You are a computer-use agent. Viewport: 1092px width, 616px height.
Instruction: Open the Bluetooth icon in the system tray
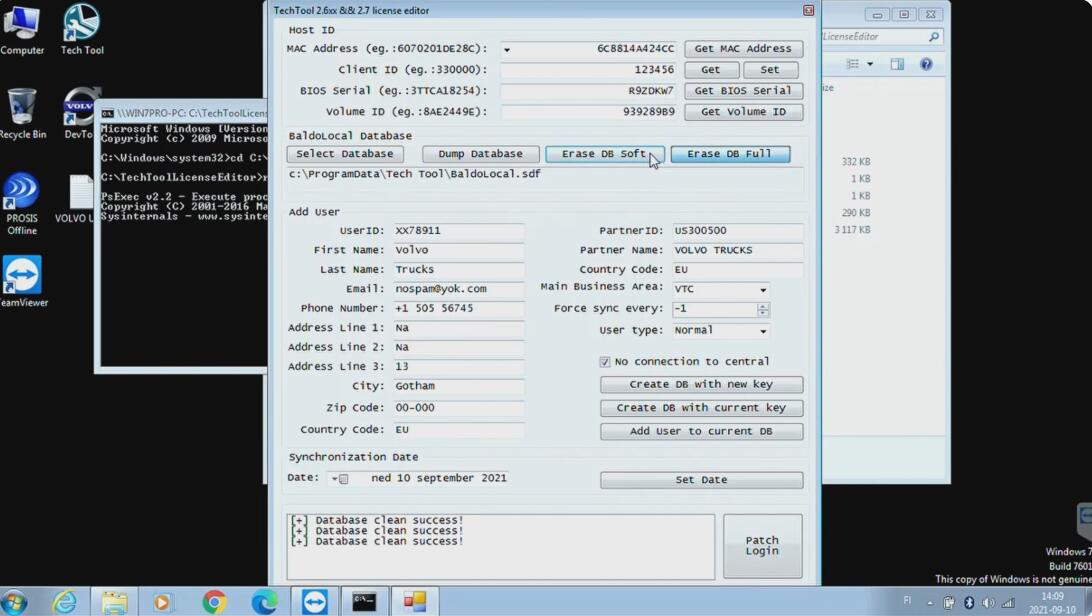tap(969, 602)
